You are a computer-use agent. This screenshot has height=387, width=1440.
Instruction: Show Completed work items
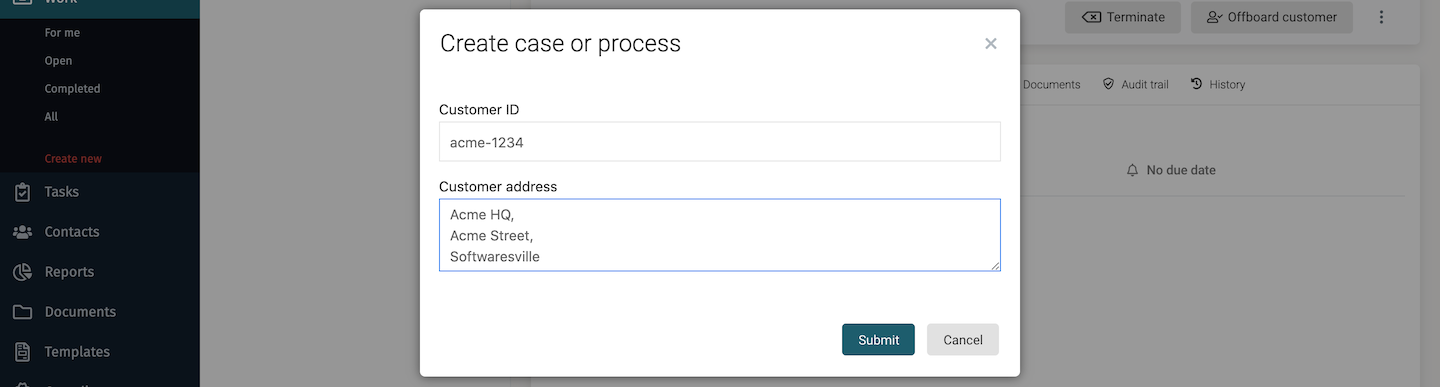[x=72, y=89]
